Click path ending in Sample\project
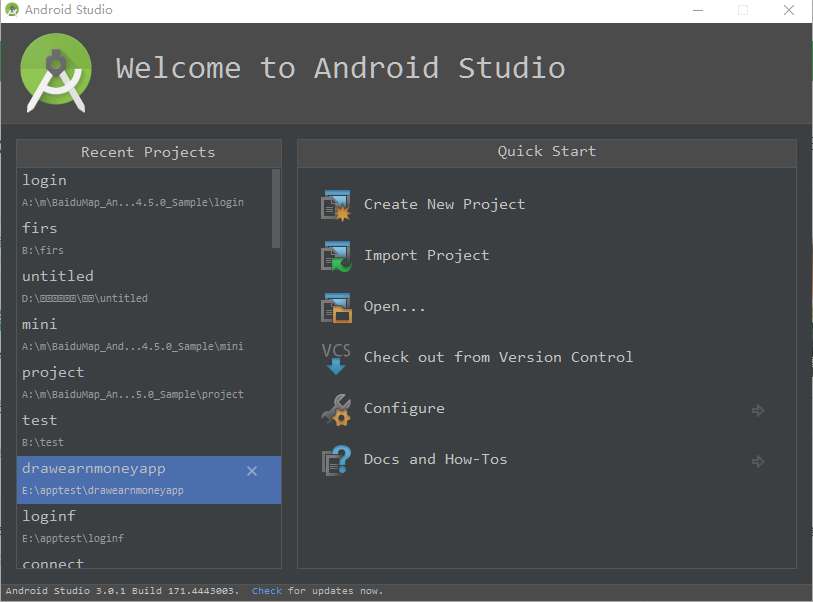The image size is (813, 602). point(132,395)
